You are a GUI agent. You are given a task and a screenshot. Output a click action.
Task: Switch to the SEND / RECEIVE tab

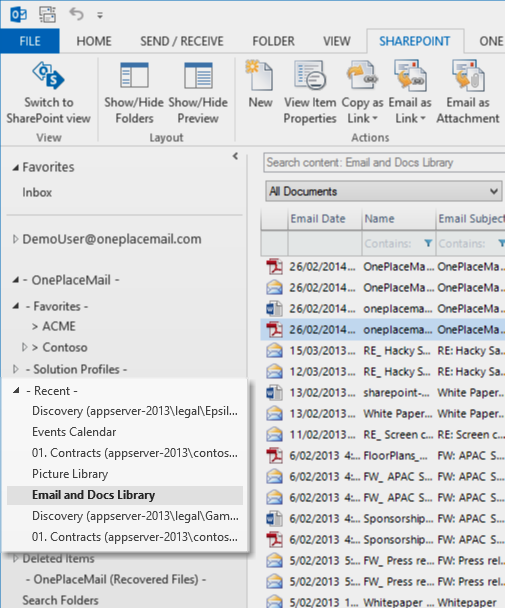(x=182, y=41)
